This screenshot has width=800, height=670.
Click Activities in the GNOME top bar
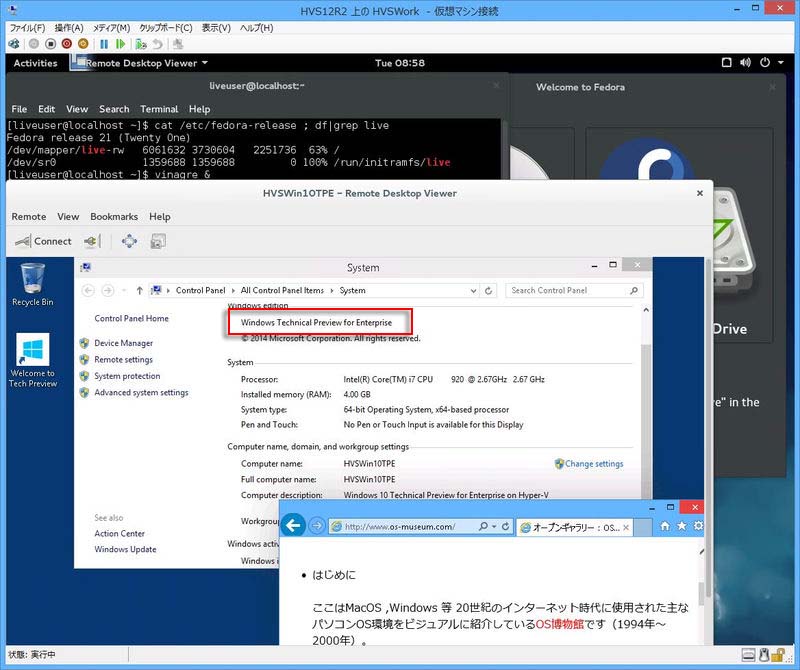coord(35,63)
